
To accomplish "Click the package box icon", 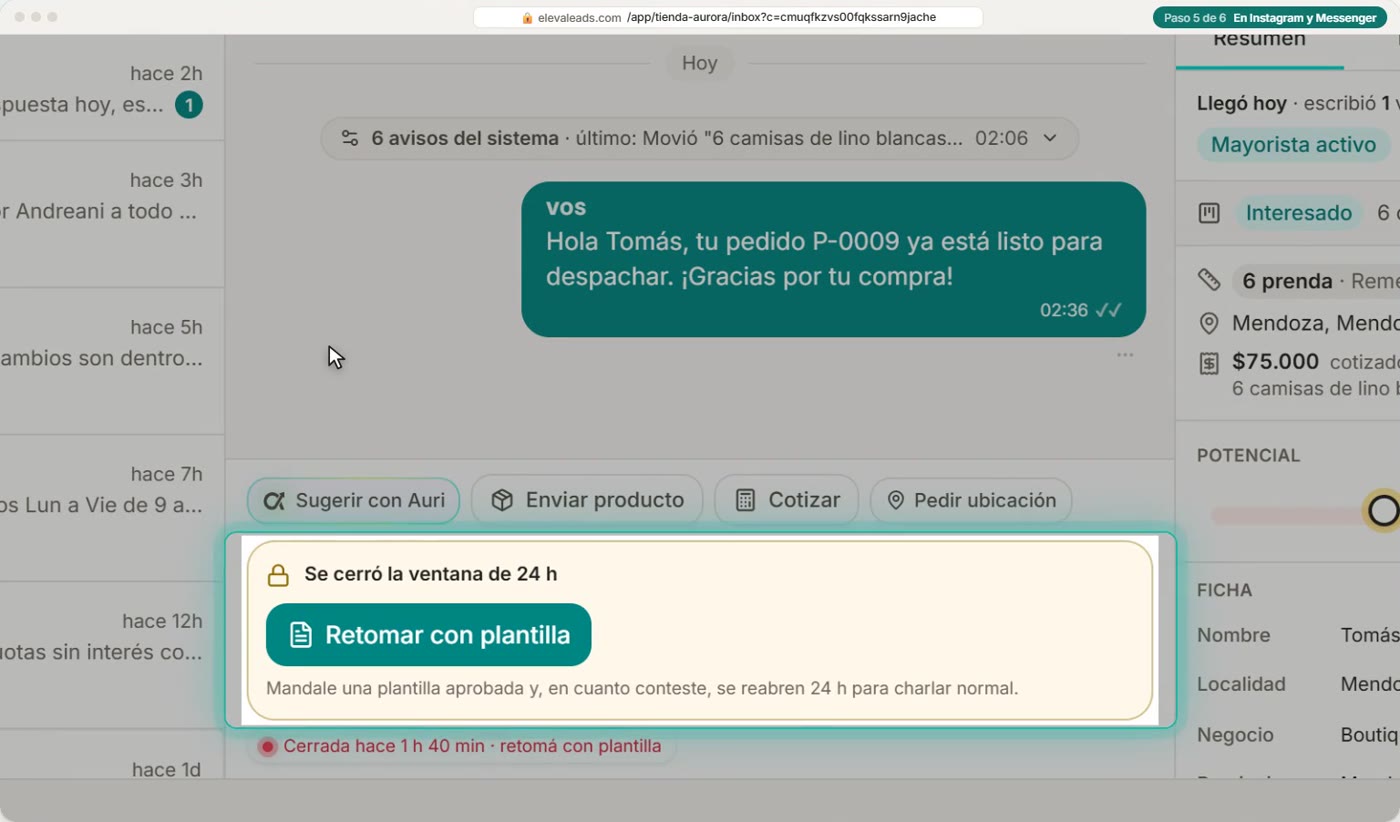I will 502,501.
